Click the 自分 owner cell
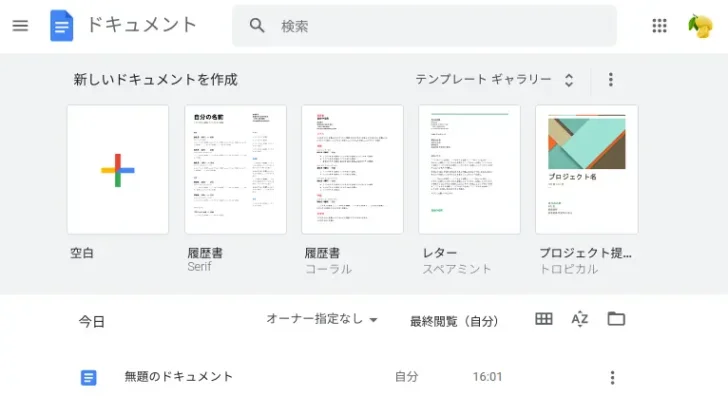 click(x=407, y=377)
